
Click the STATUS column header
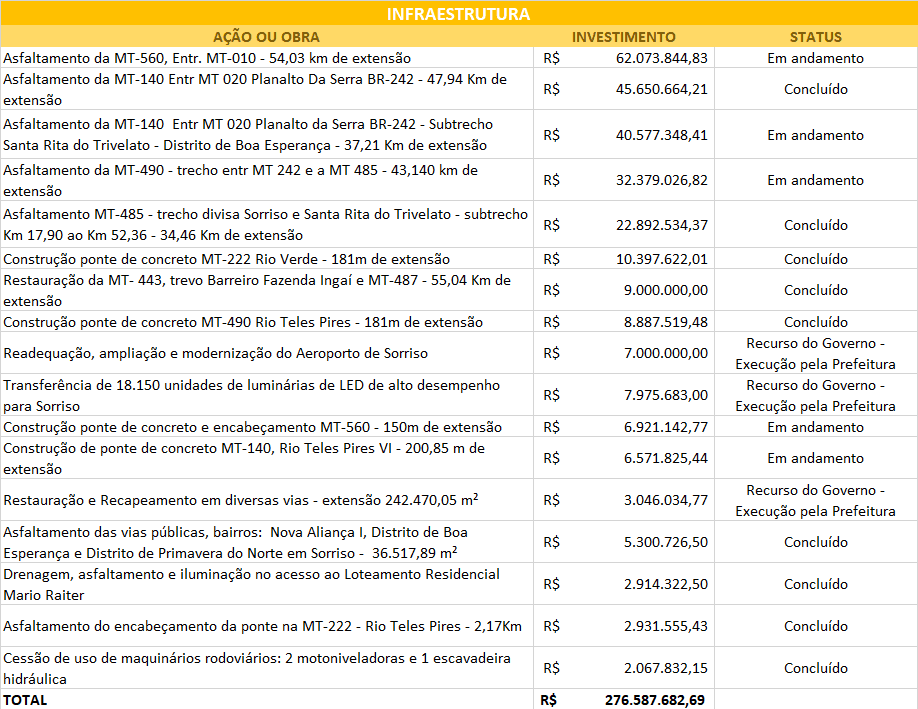(x=815, y=37)
